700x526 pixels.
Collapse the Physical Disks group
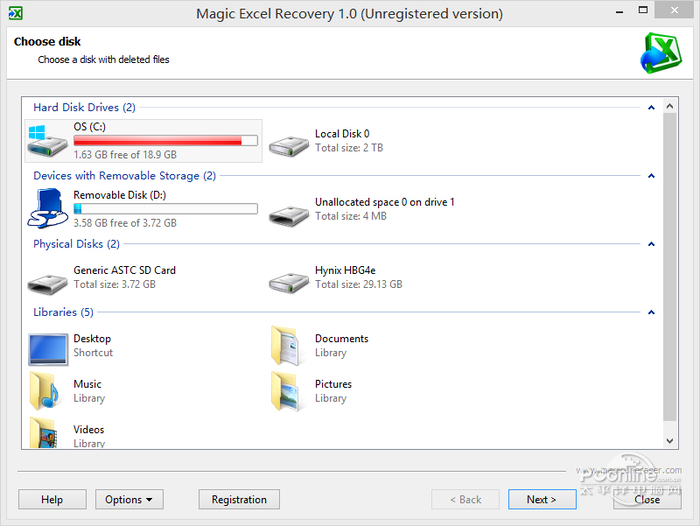coord(651,244)
